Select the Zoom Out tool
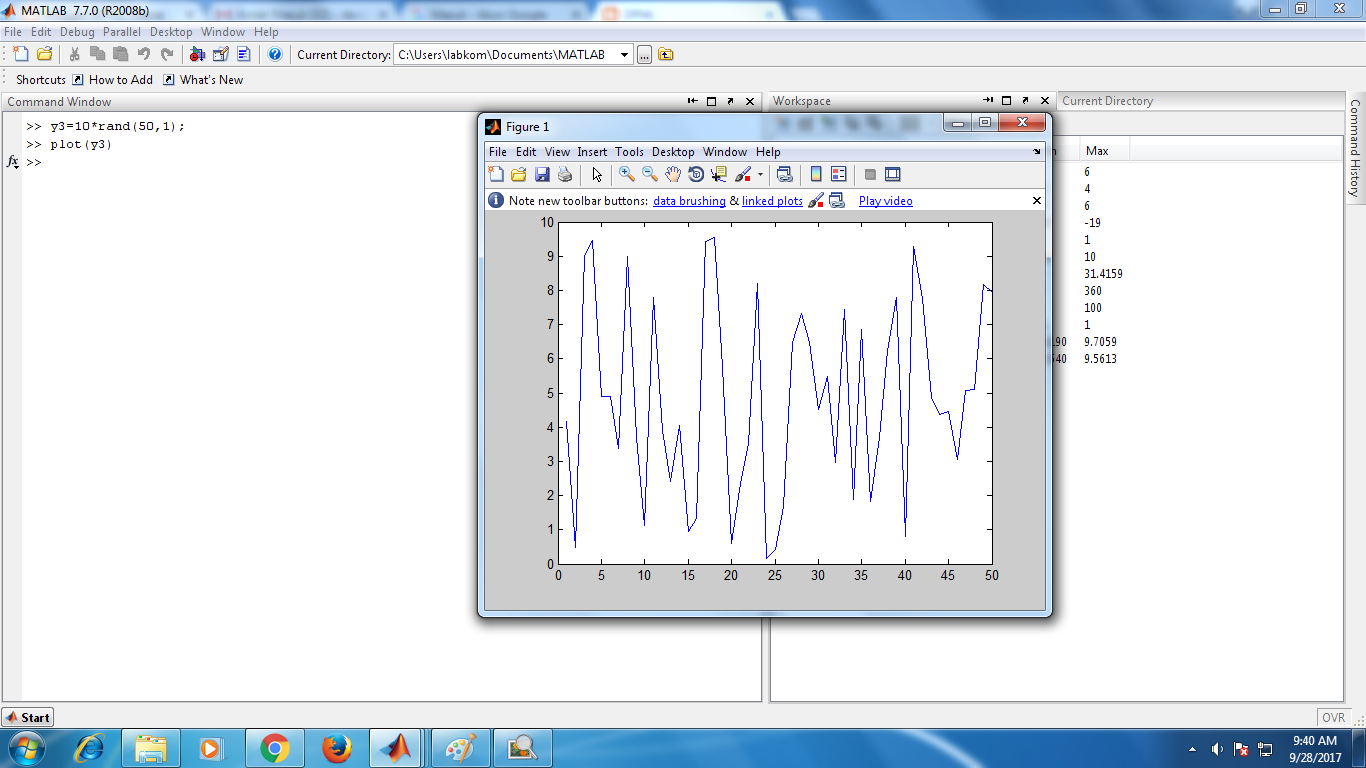Screen dimensions: 1366x768 647,174
